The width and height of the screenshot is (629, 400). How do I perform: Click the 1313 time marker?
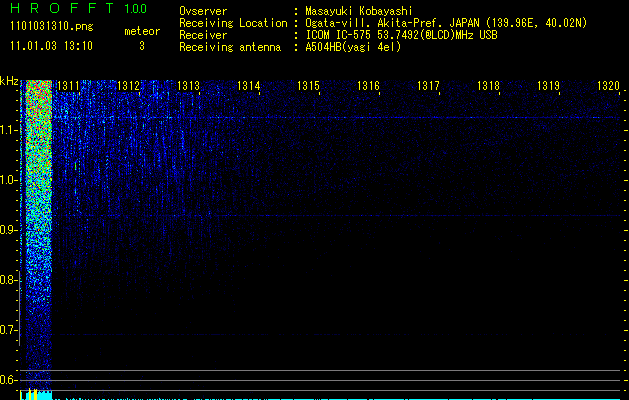point(189,86)
